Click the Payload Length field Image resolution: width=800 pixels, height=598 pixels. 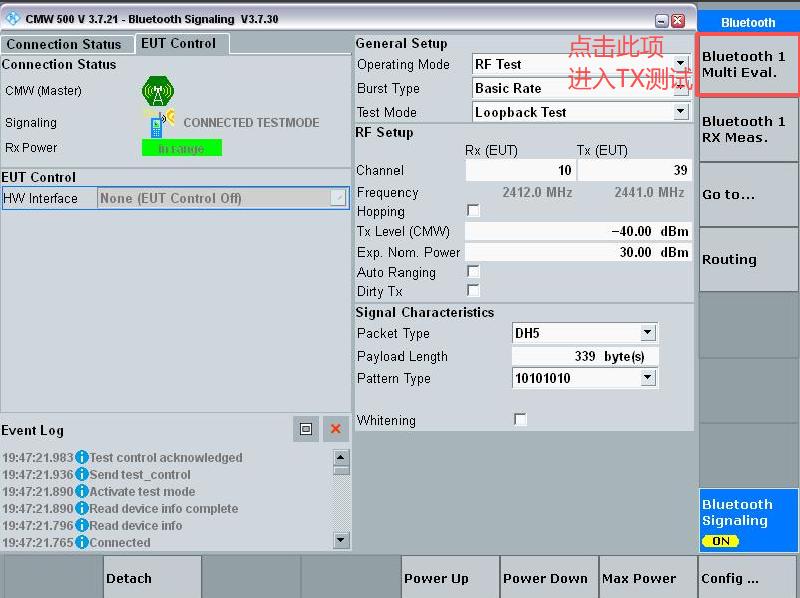coord(585,356)
